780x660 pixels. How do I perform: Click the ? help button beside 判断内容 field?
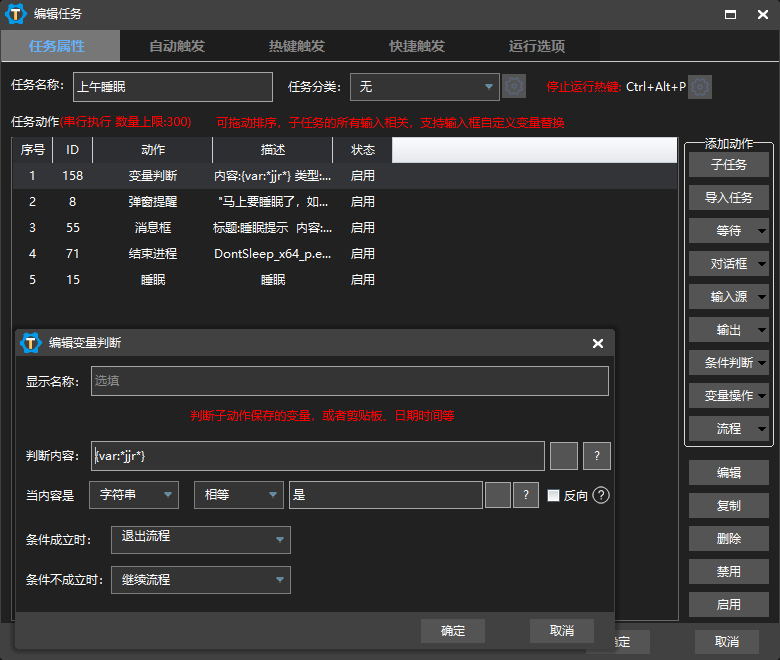(596, 456)
